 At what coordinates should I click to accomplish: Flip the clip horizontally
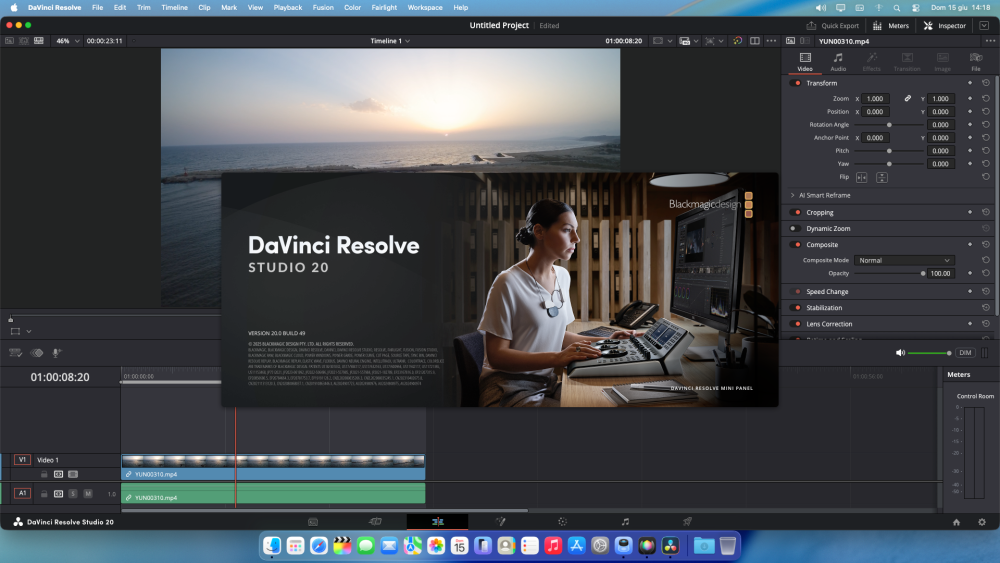(x=862, y=177)
